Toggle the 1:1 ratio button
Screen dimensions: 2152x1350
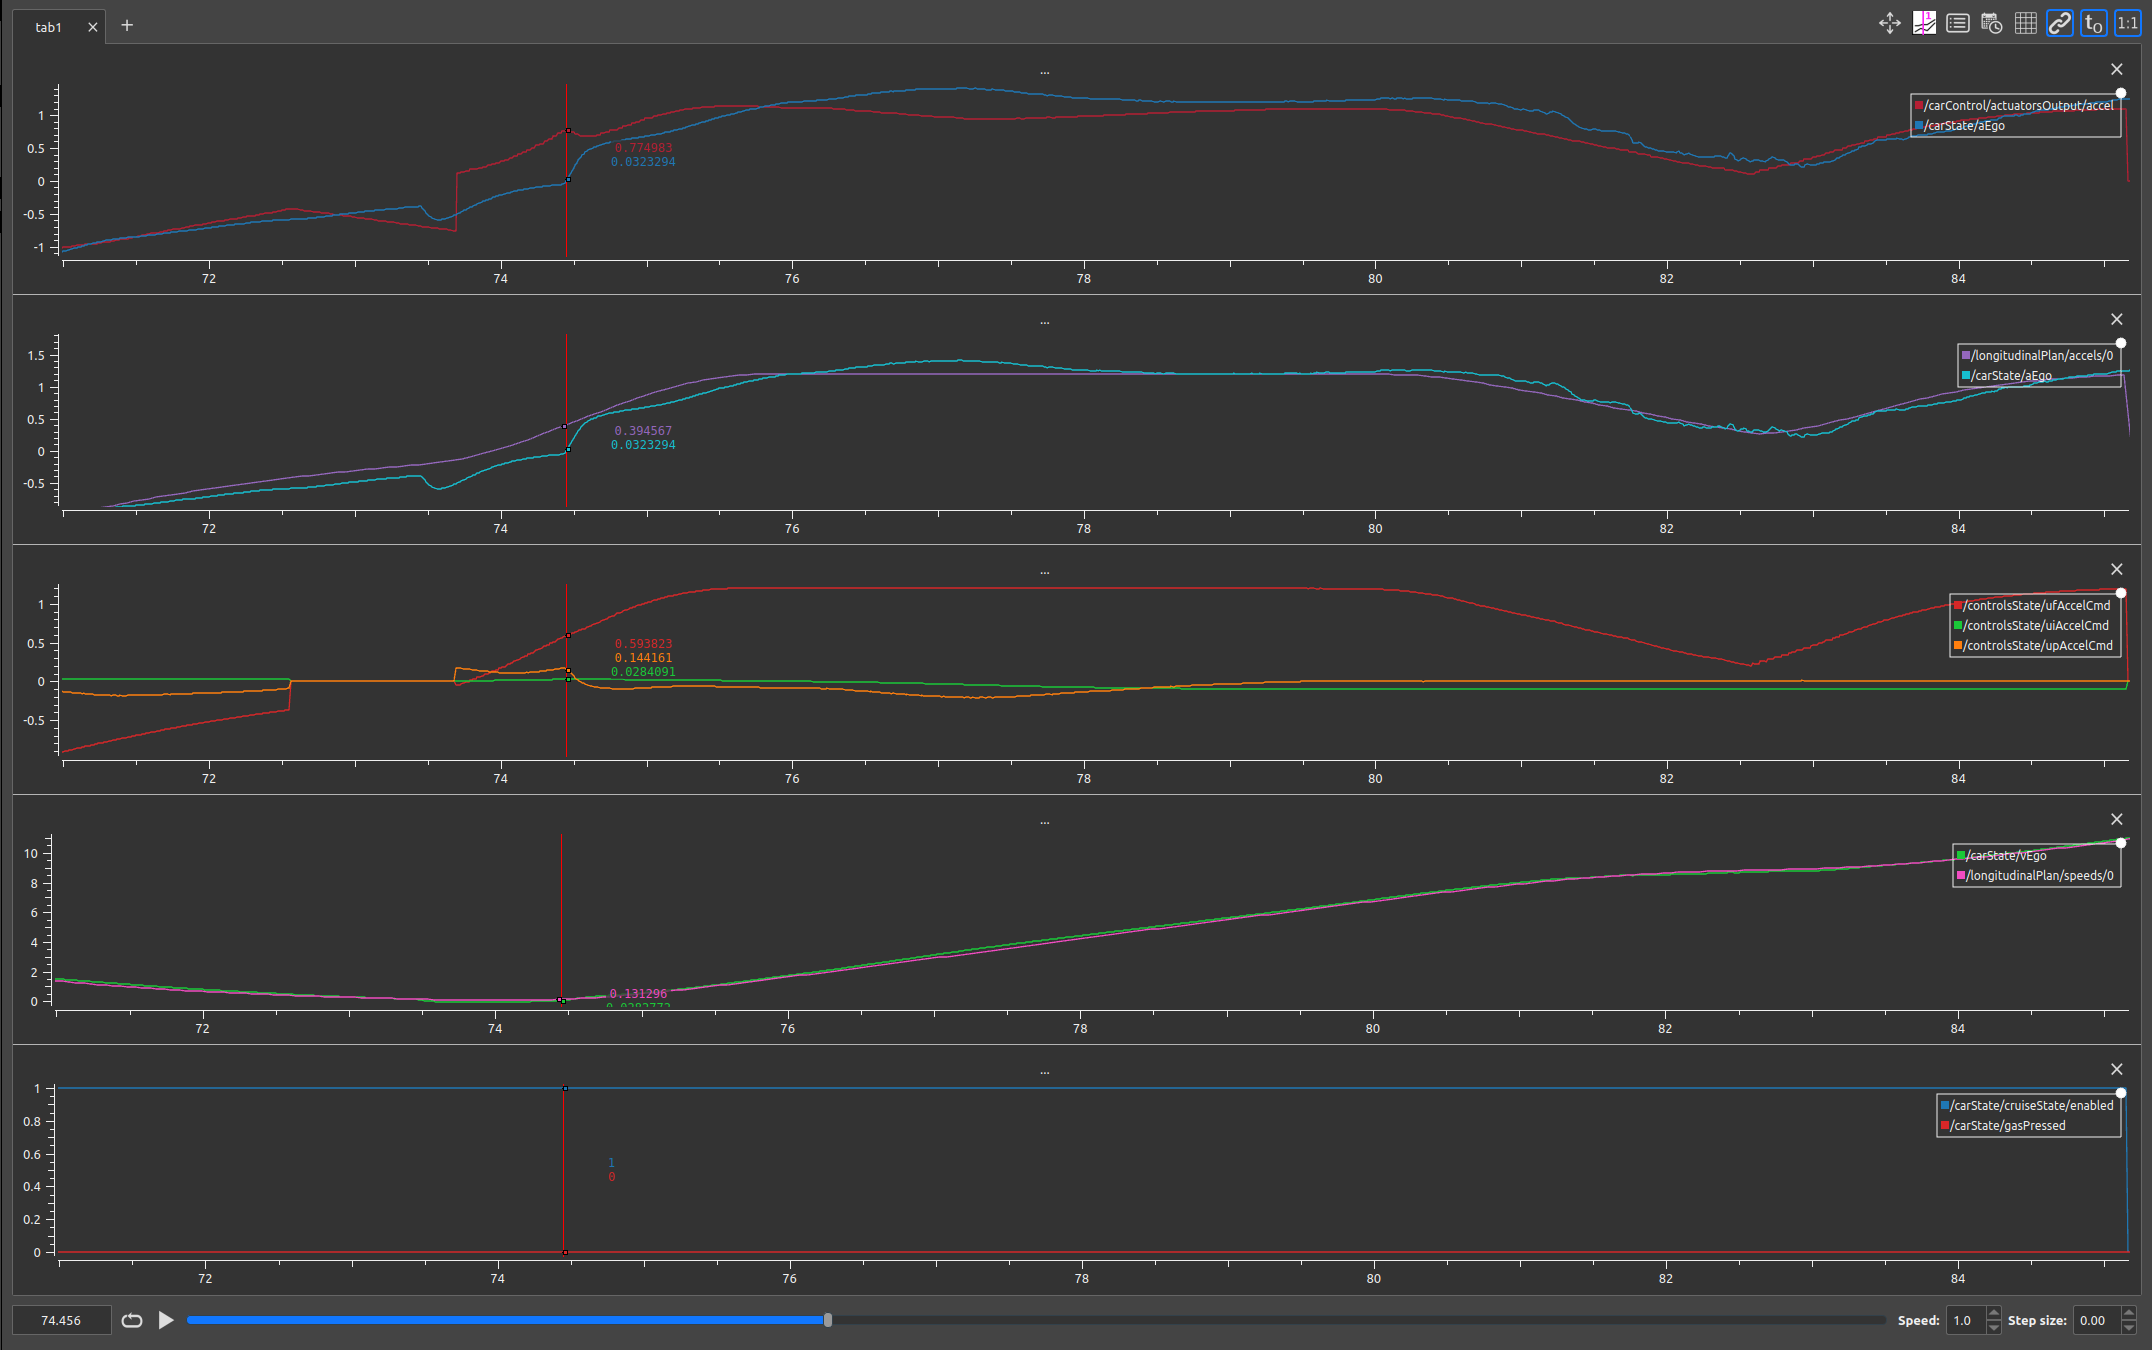pyautogui.click(x=2127, y=24)
